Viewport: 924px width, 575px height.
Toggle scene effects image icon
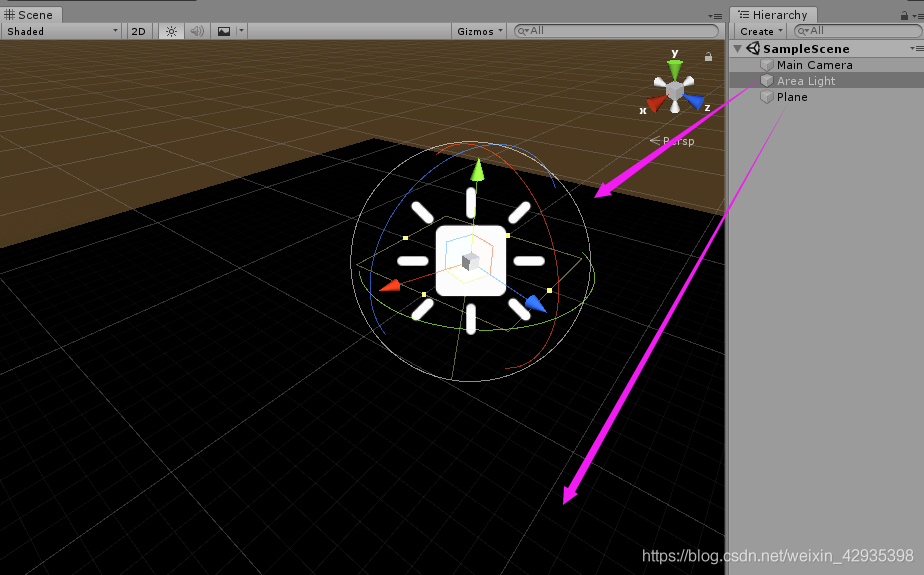pyautogui.click(x=224, y=31)
